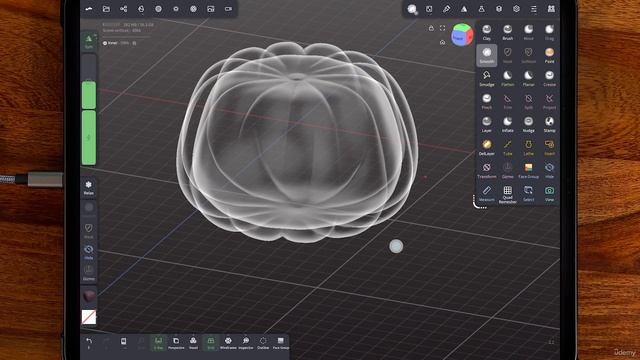The image size is (640, 360).
Task: Toggle the Grid display
Action: (x=211, y=343)
